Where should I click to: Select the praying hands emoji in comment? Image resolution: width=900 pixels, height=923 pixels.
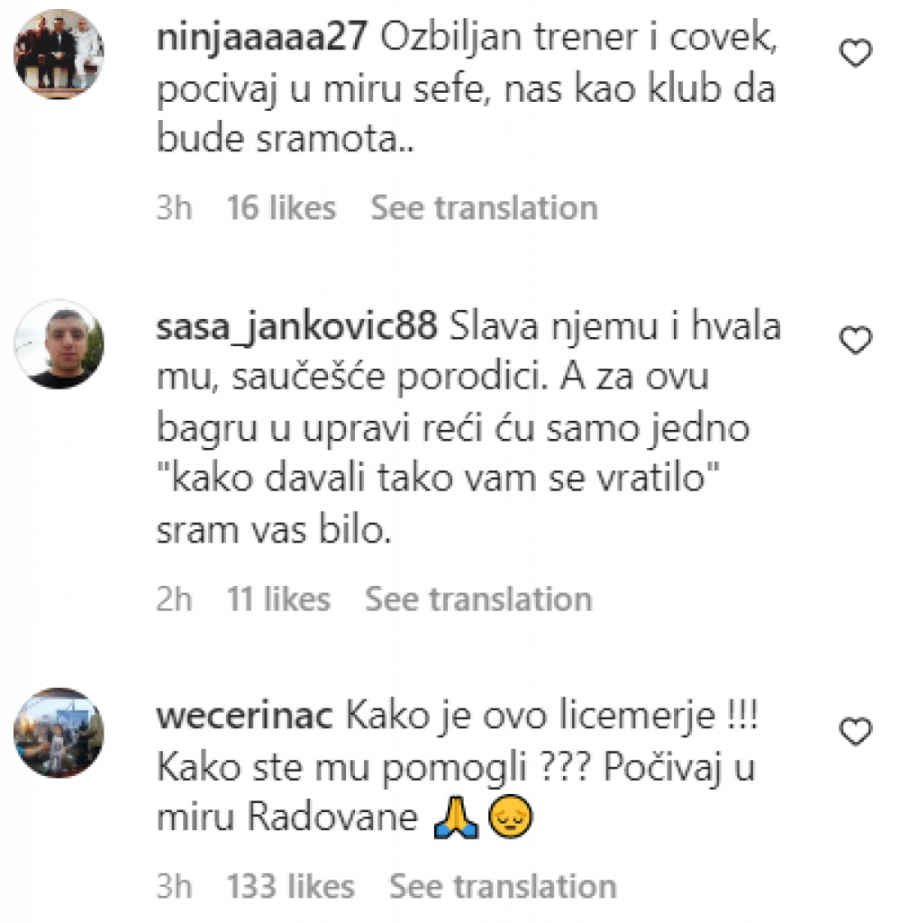pos(456,818)
